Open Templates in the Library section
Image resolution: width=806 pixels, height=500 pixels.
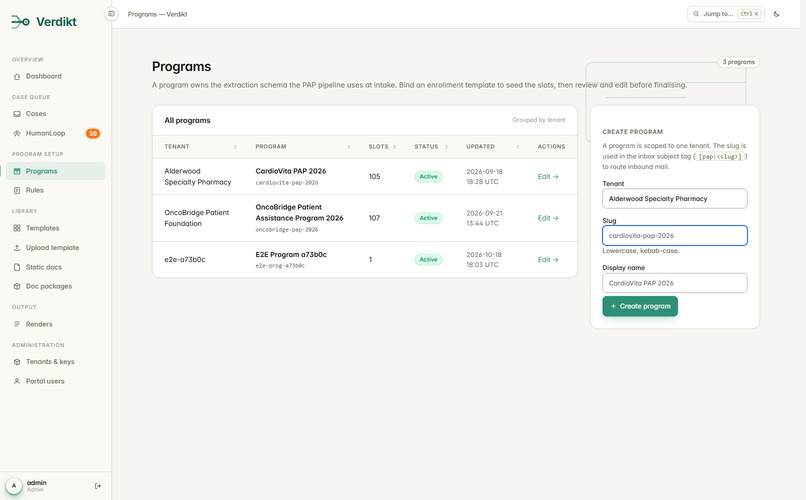coord(56,228)
